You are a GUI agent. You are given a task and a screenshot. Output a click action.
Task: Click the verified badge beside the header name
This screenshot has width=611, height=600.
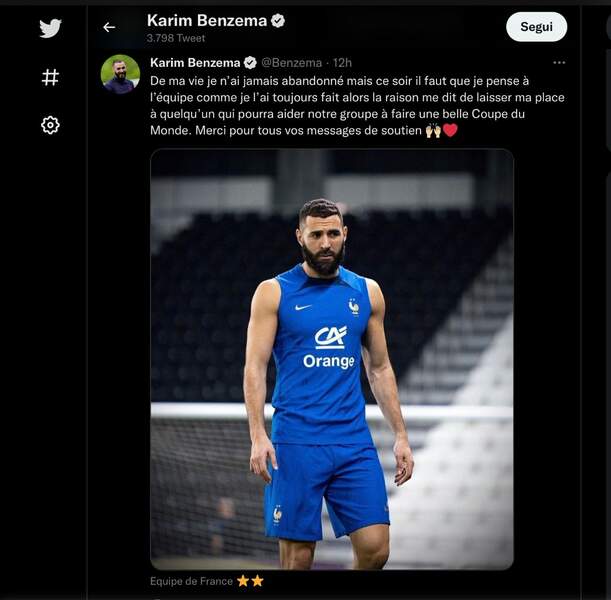[x=279, y=20]
